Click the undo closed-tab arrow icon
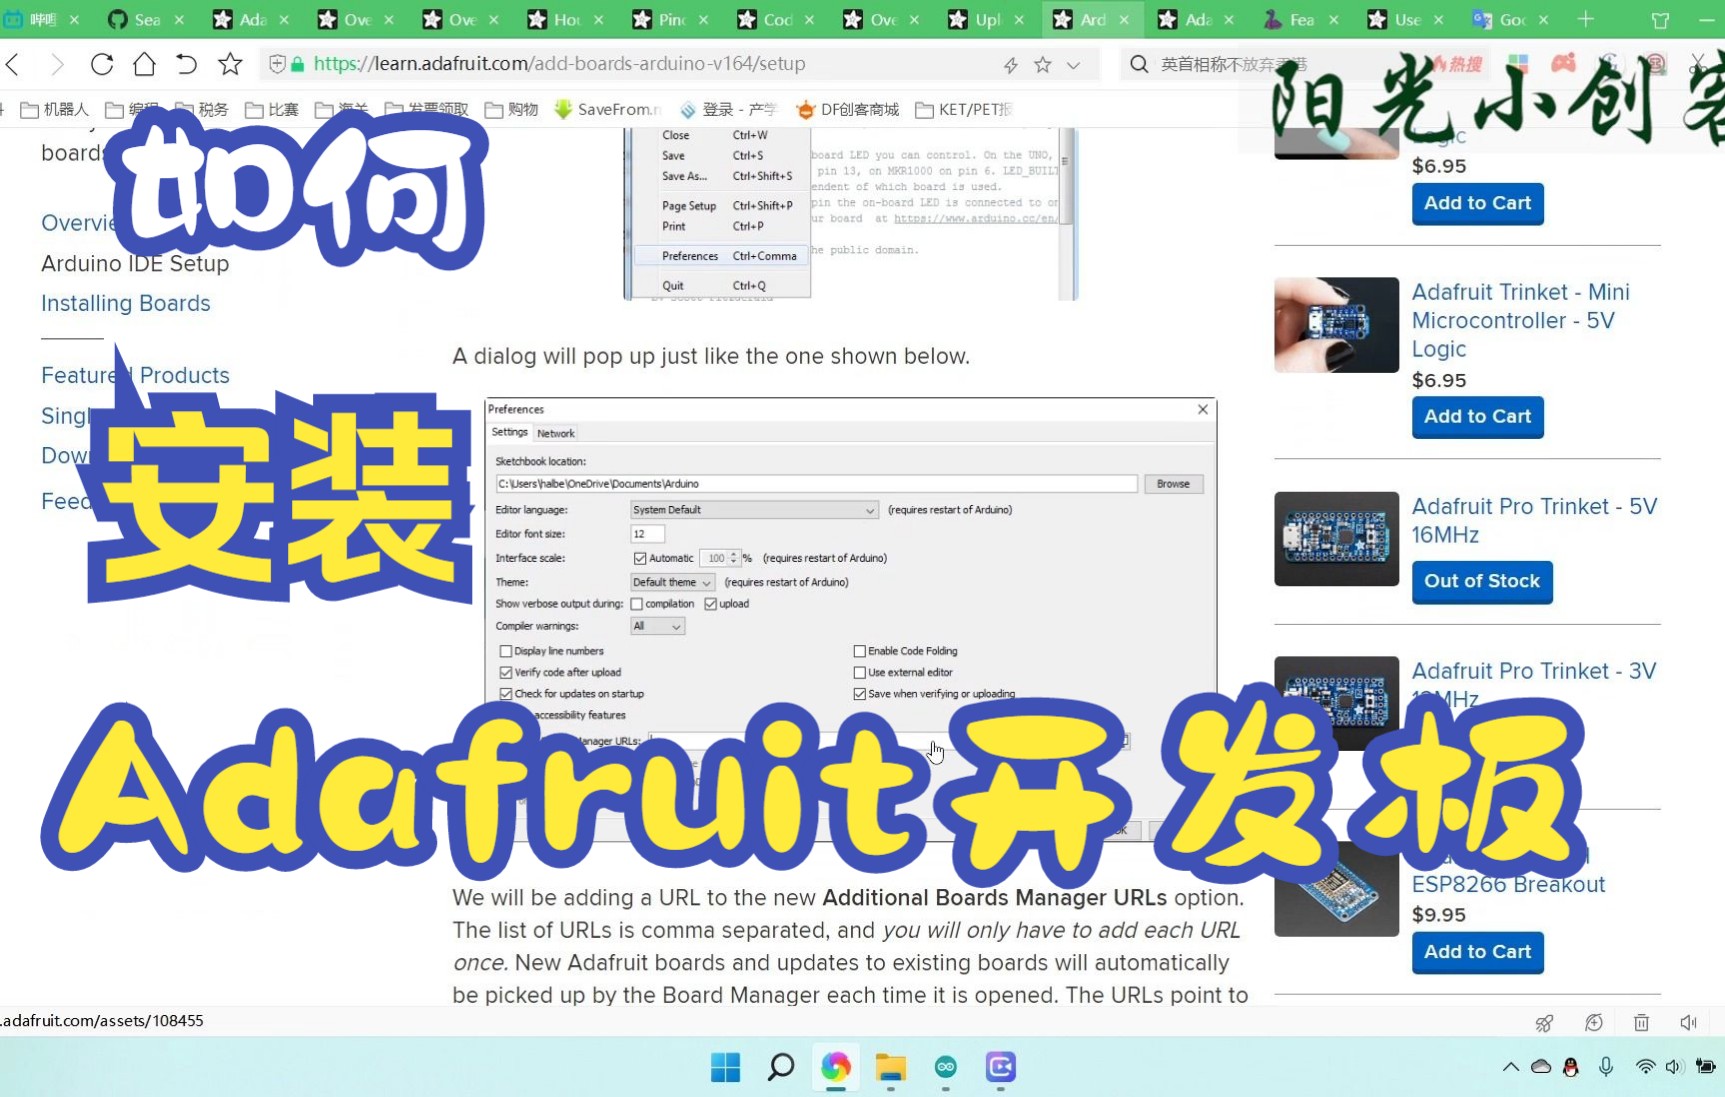Viewport: 1725px width, 1097px height. pos(186,65)
